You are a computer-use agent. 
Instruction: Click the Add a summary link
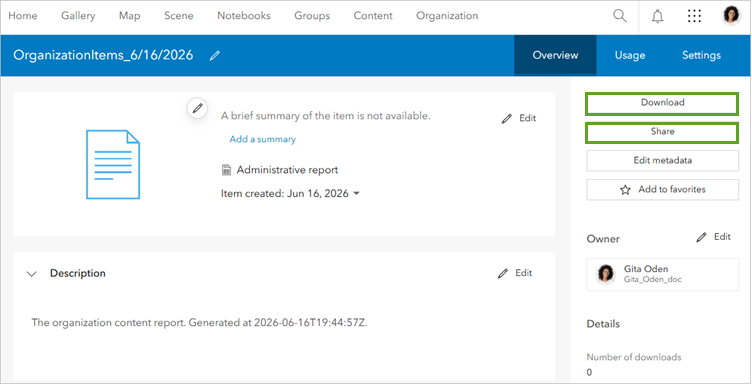262,140
